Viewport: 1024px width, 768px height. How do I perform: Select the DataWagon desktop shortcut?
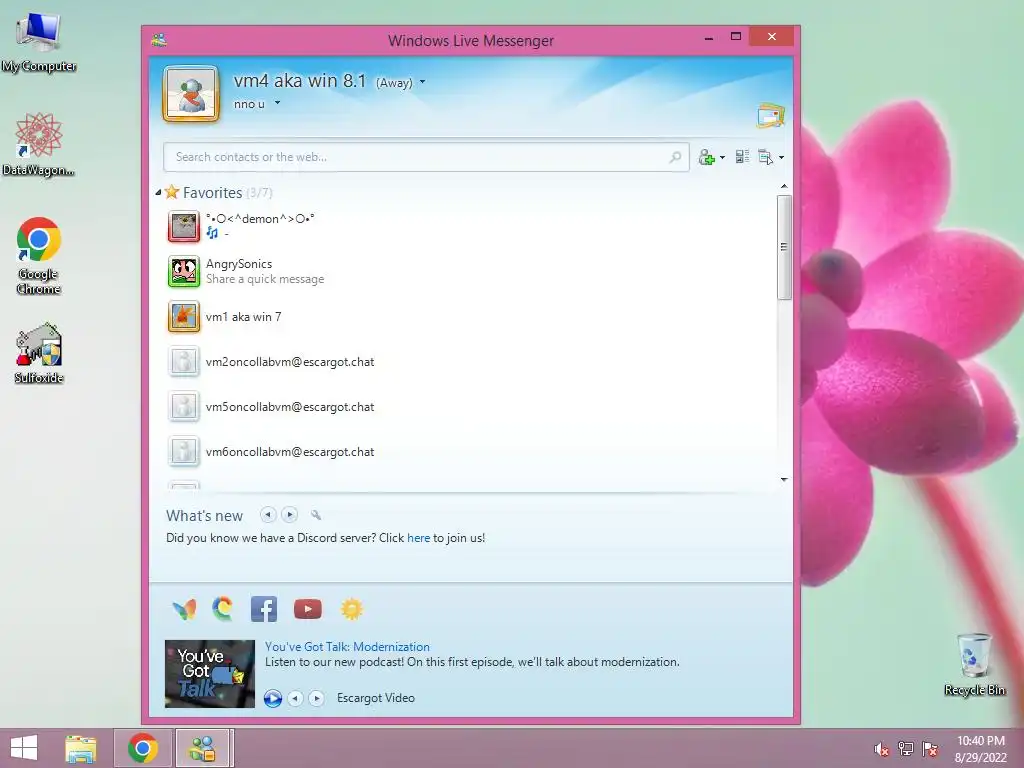pyautogui.click(x=39, y=144)
